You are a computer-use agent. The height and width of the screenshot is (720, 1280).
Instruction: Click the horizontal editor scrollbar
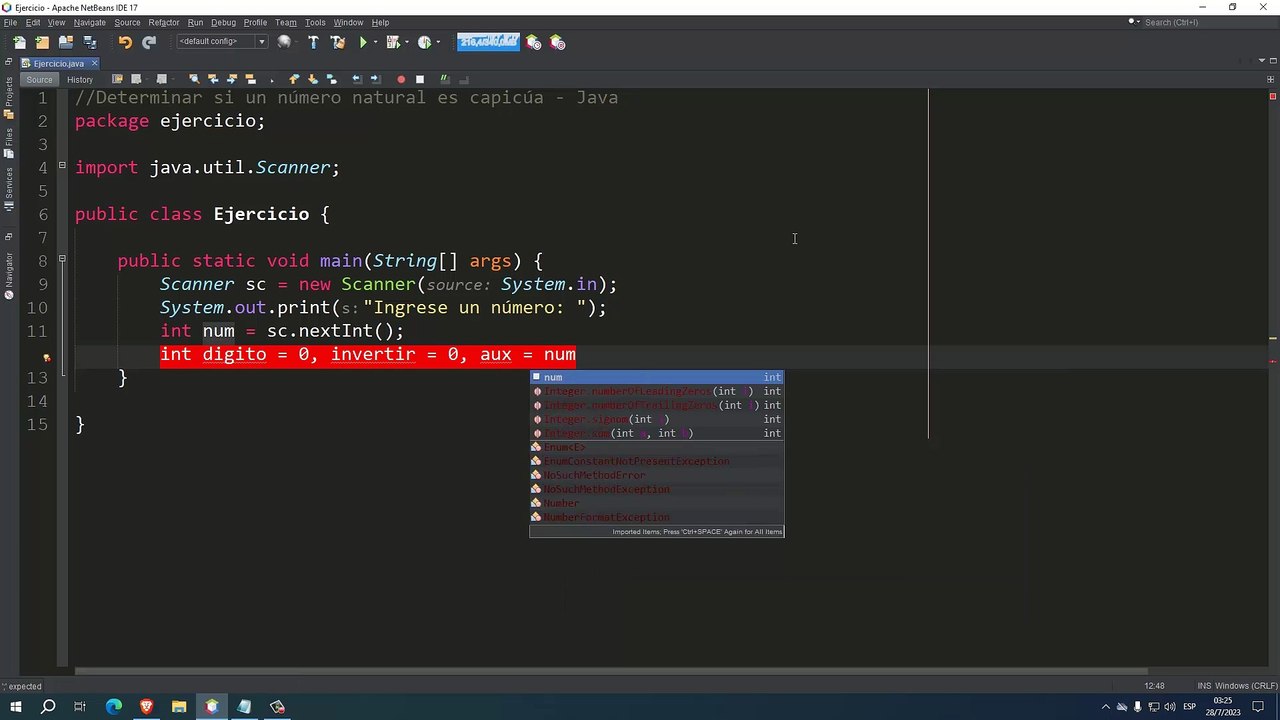click(610, 671)
